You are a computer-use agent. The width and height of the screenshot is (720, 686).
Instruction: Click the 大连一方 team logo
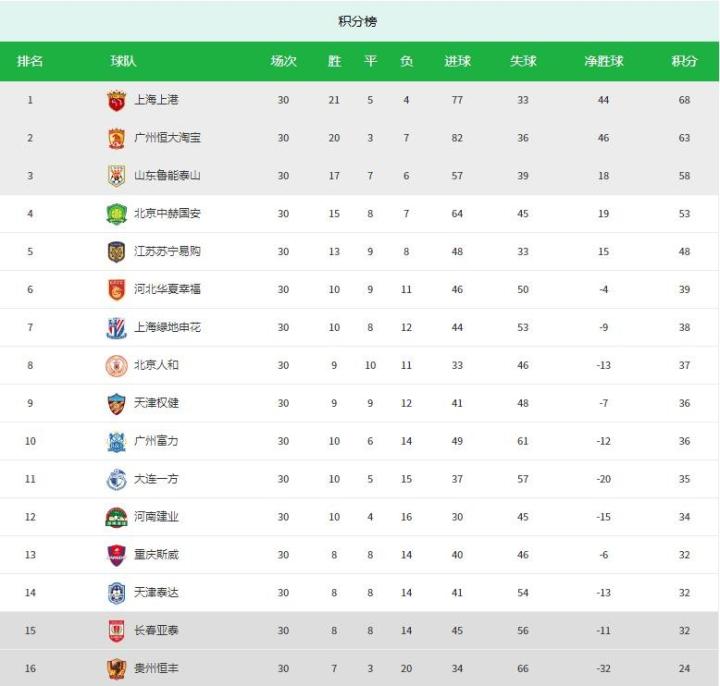pyautogui.click(x=117, y=480)
